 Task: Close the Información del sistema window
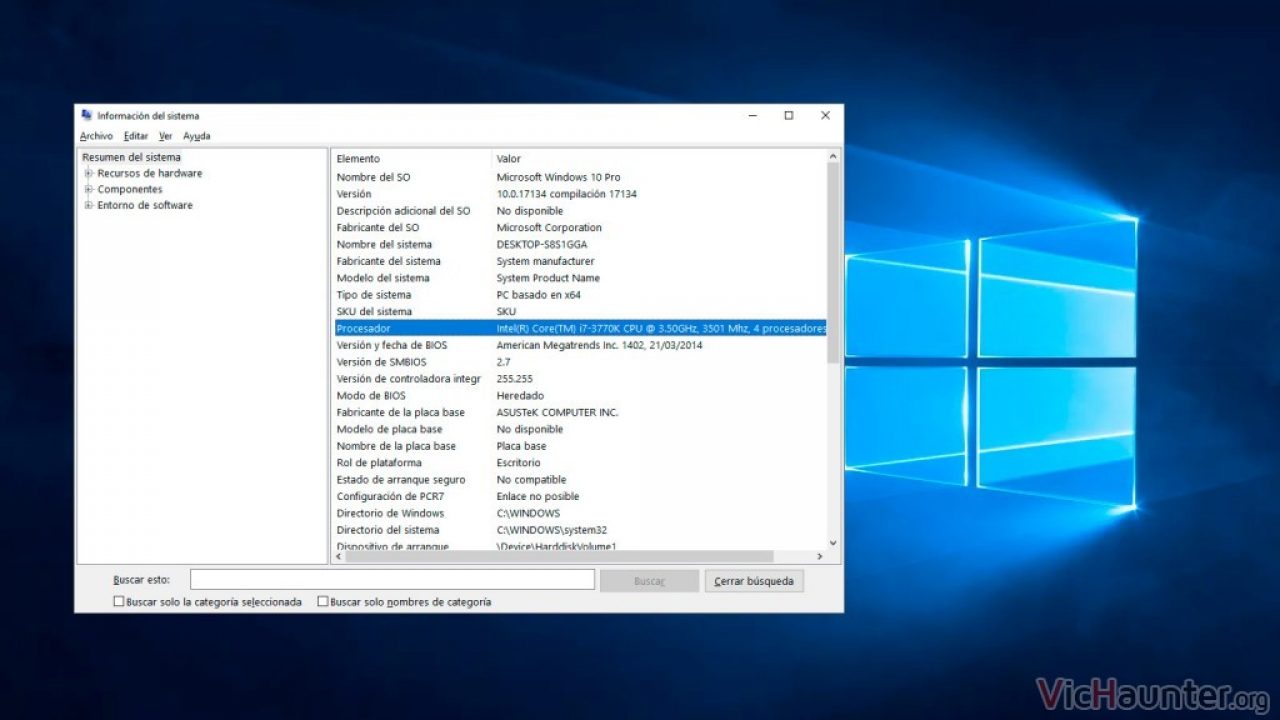pos(825,116)
